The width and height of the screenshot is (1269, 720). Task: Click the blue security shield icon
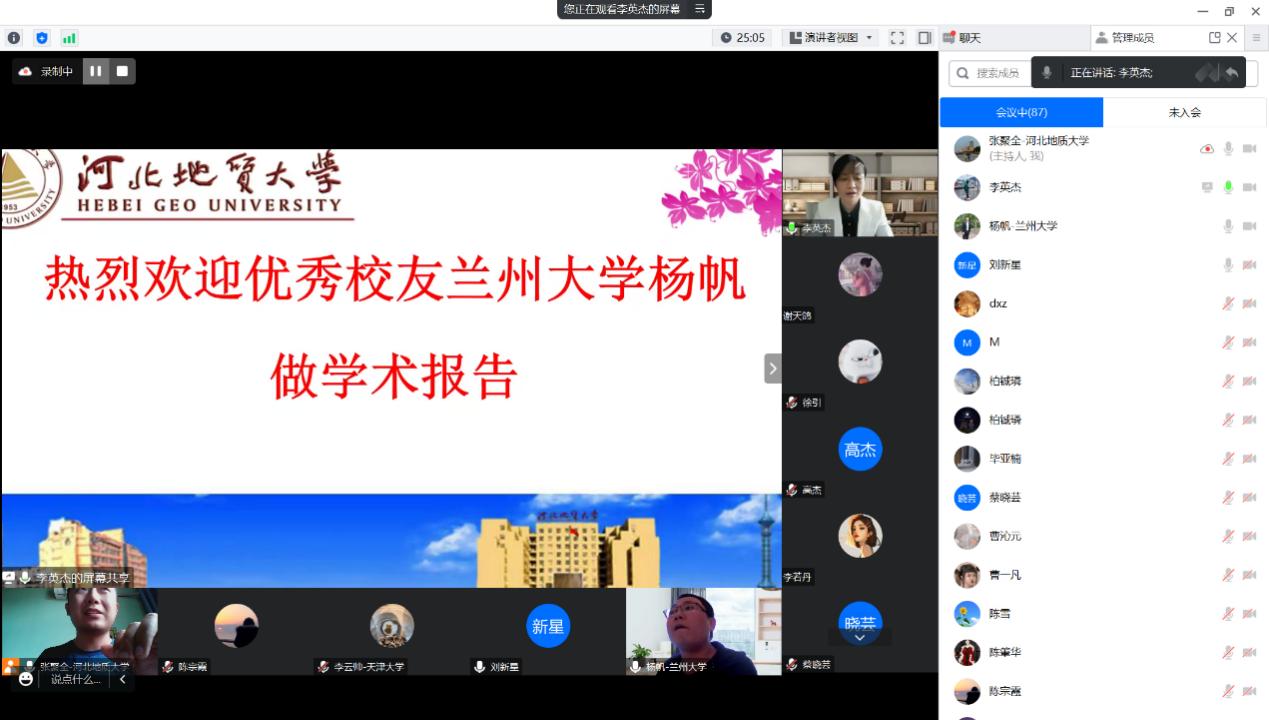(x=41, y=38)
